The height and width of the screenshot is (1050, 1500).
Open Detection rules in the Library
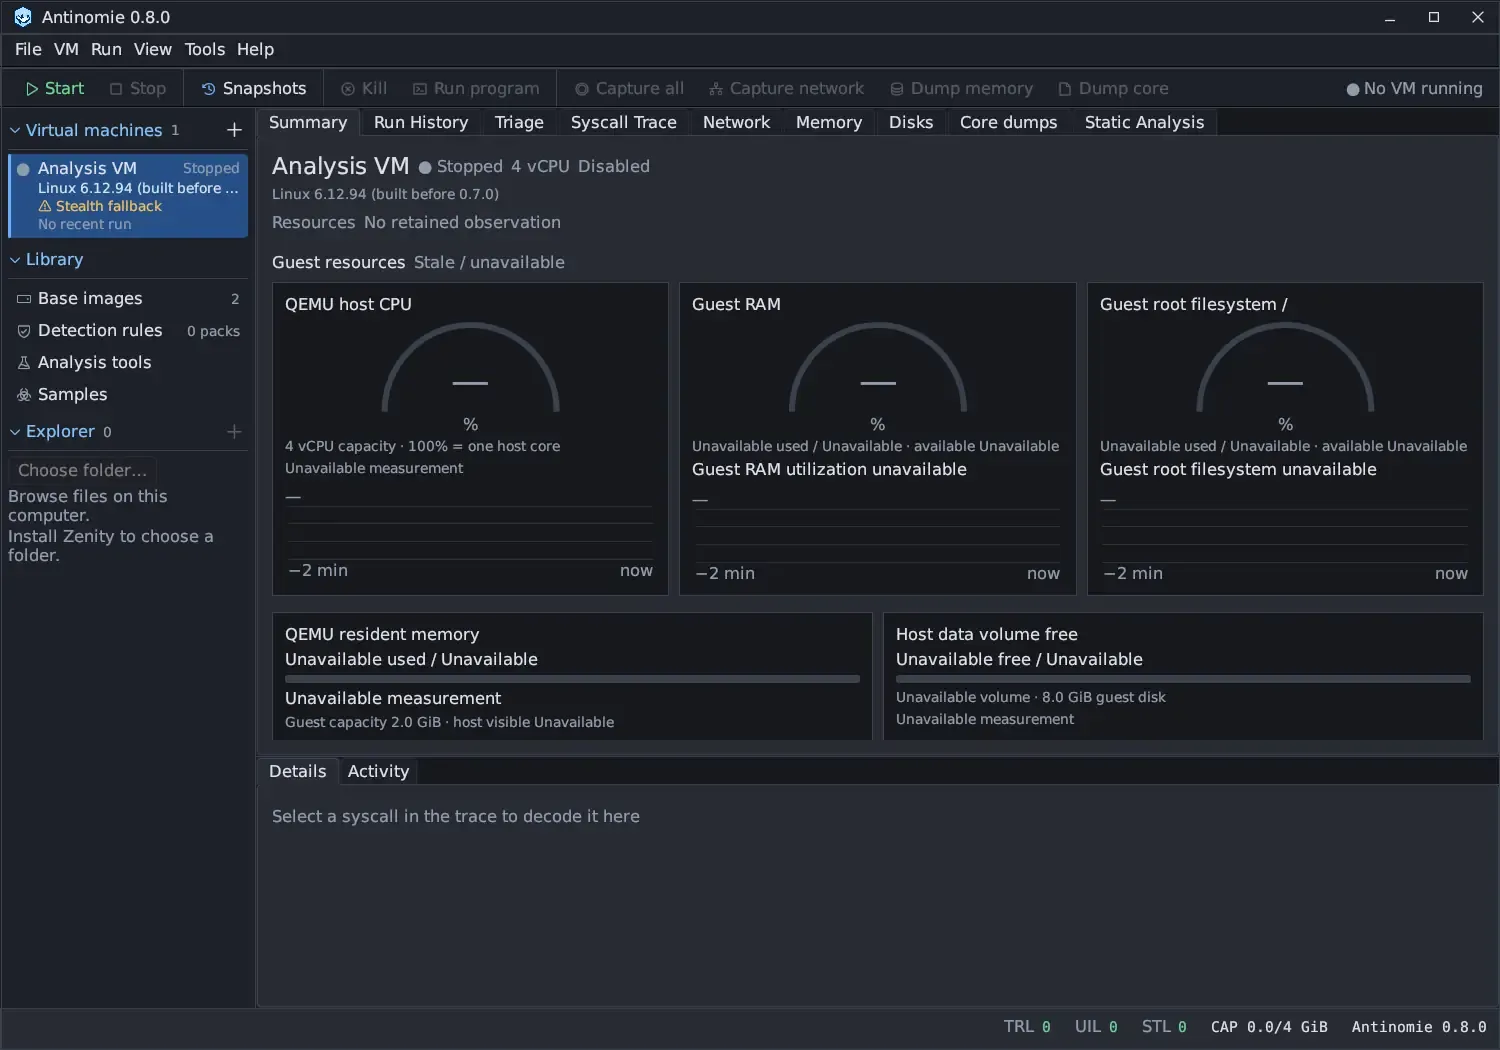[x=128, y=330]
